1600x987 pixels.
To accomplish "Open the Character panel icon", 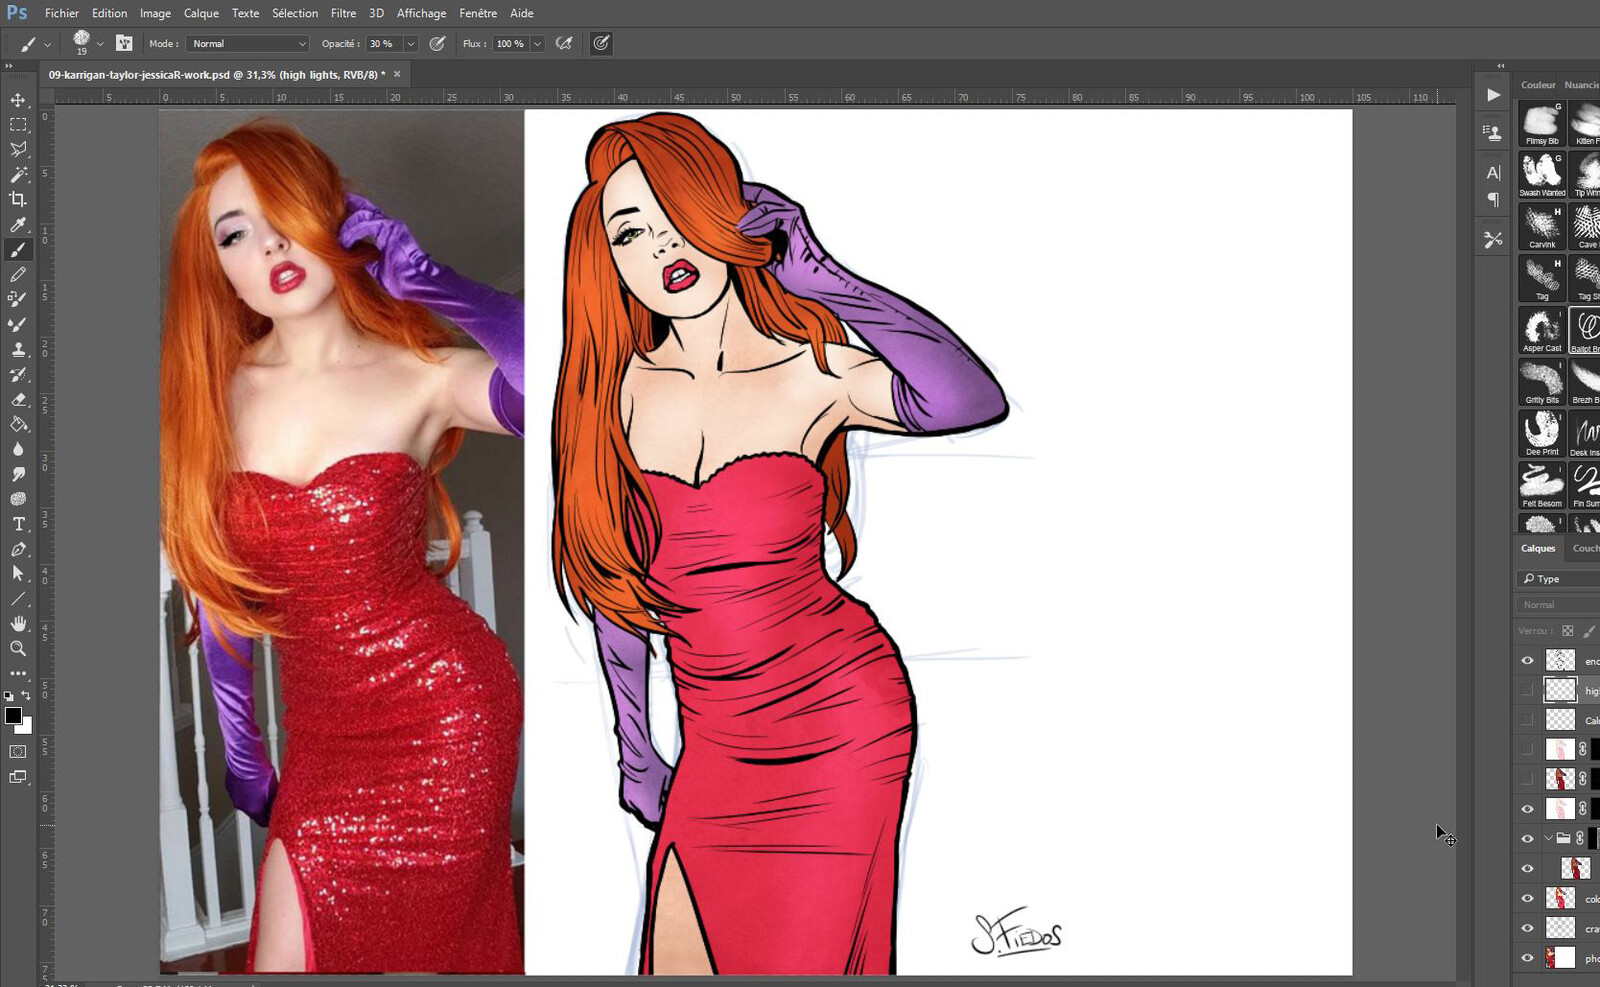I will [1493, 173].
